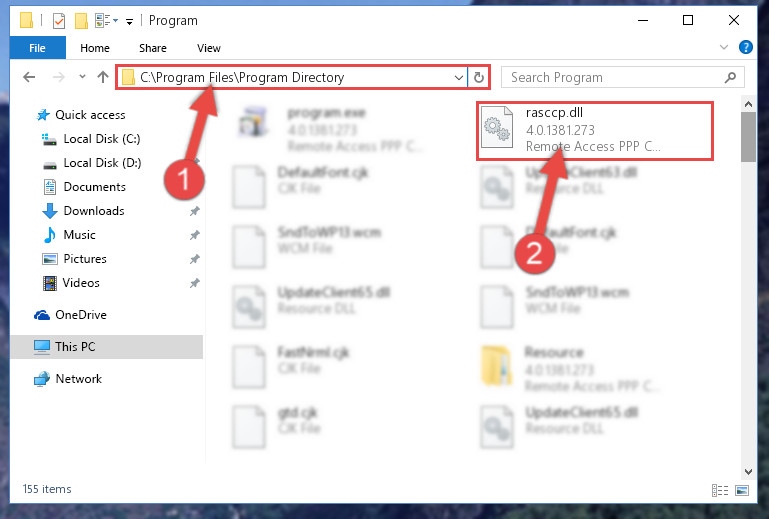
Task: Expand the address bar history dropdown
Action: point(459,78)
